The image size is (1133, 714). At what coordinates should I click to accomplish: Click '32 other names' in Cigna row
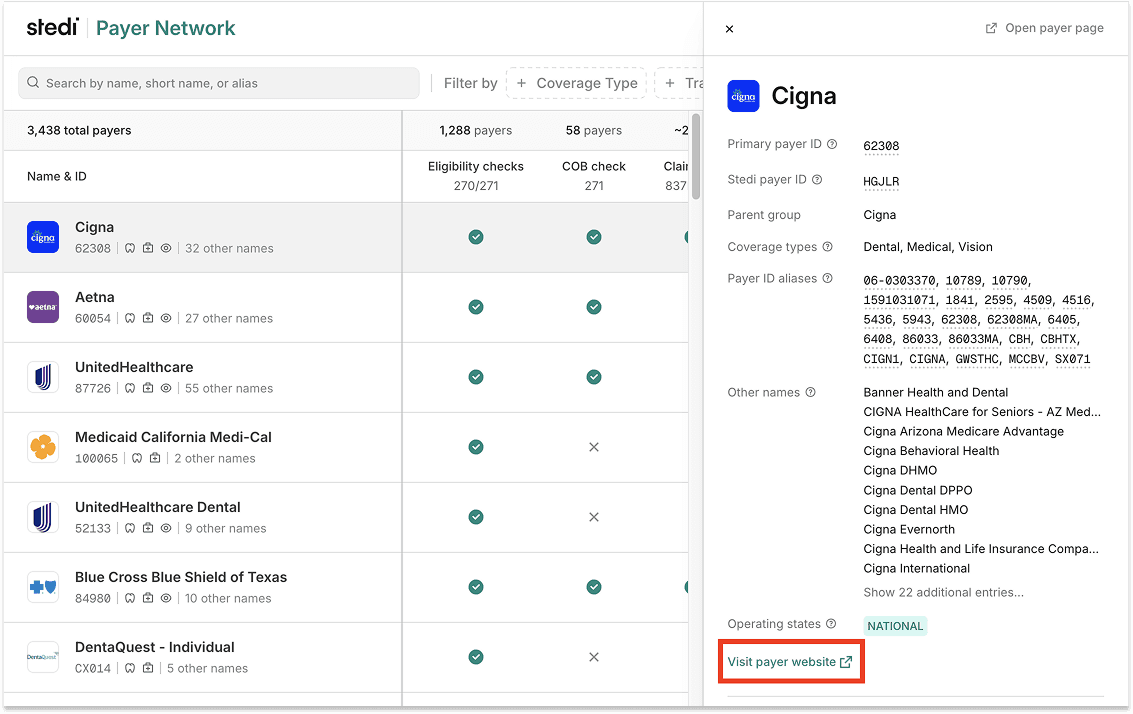point(229,249)
